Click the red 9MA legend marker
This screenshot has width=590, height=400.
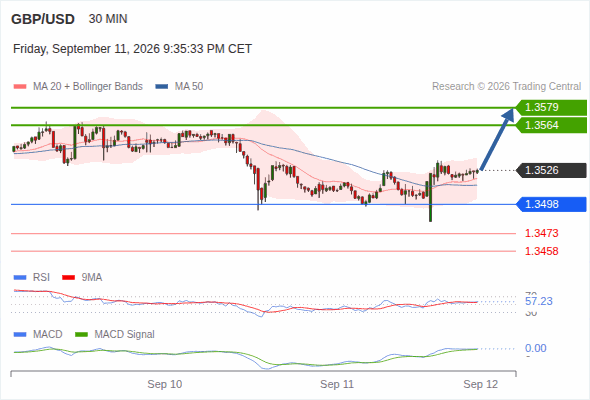(68, 278)
